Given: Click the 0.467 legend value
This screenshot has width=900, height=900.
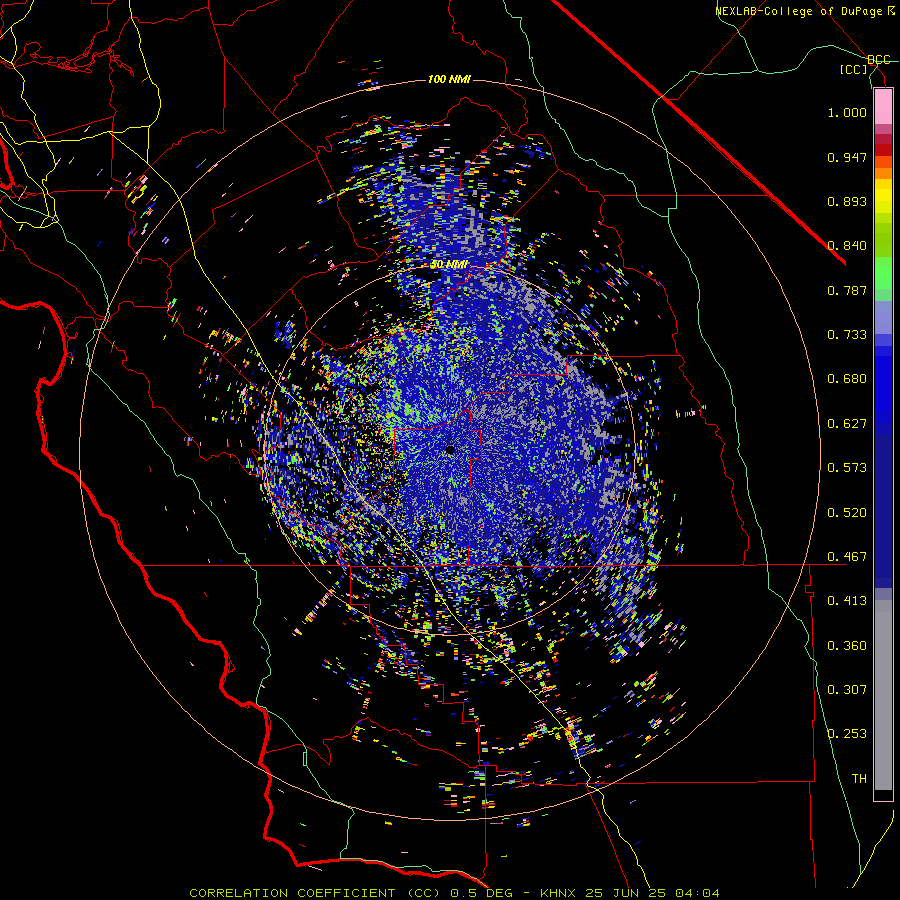Looking at the screenshot, I should point(847,557).
